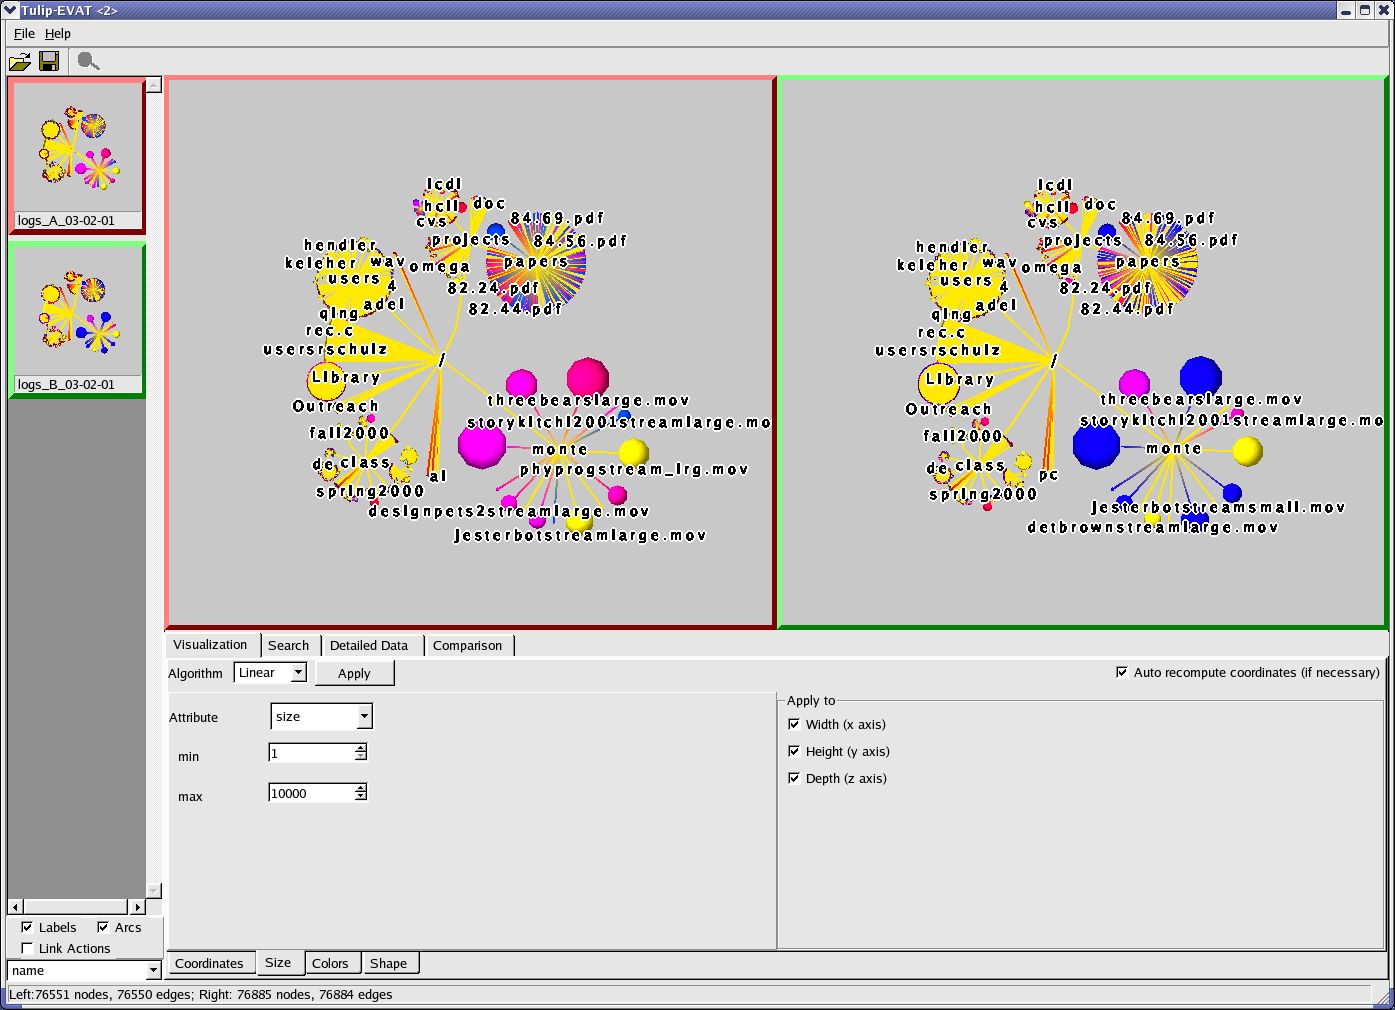
Task: Toggle the Labels checkbox
Action: pos(27,927)
